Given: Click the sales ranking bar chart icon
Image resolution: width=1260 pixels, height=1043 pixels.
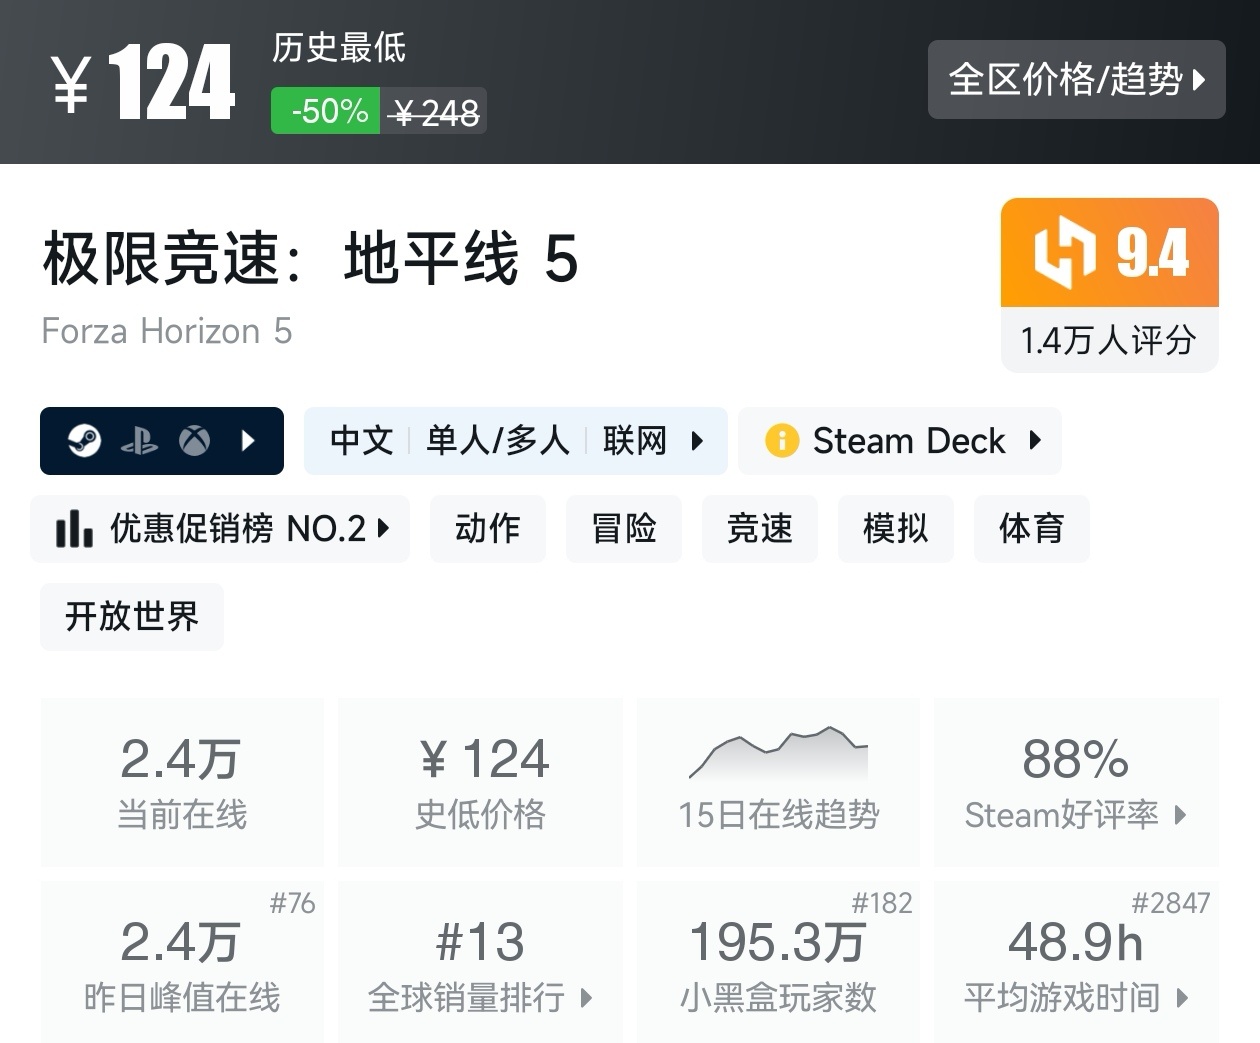Looking at the screenshot, I should (x=74, y=528).
